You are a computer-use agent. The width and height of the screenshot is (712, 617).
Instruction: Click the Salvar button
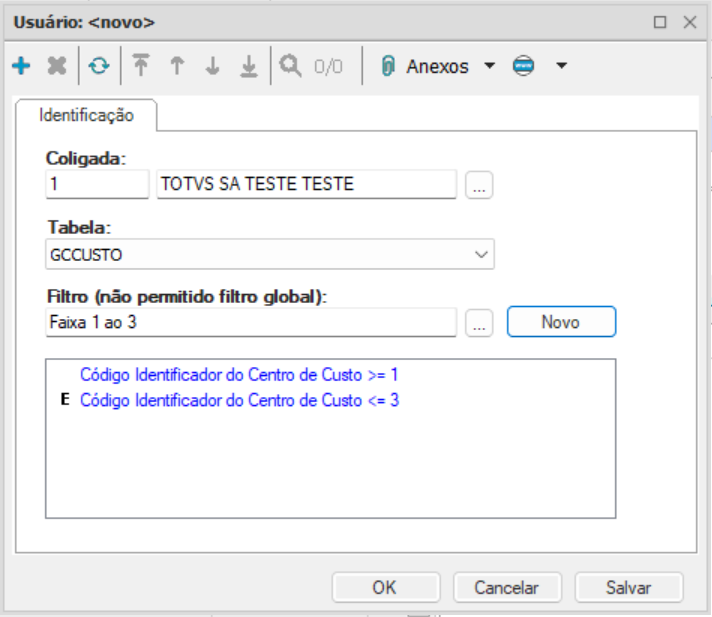coord(629,587)
